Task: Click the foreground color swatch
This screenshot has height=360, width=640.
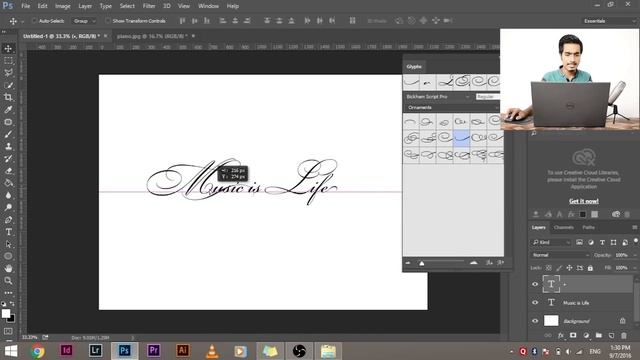Action: point(5,313)
